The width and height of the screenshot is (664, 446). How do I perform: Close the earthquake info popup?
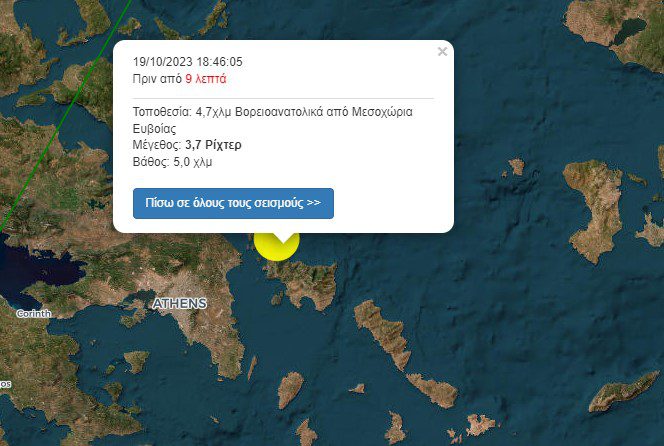click(x=442, y=52)
